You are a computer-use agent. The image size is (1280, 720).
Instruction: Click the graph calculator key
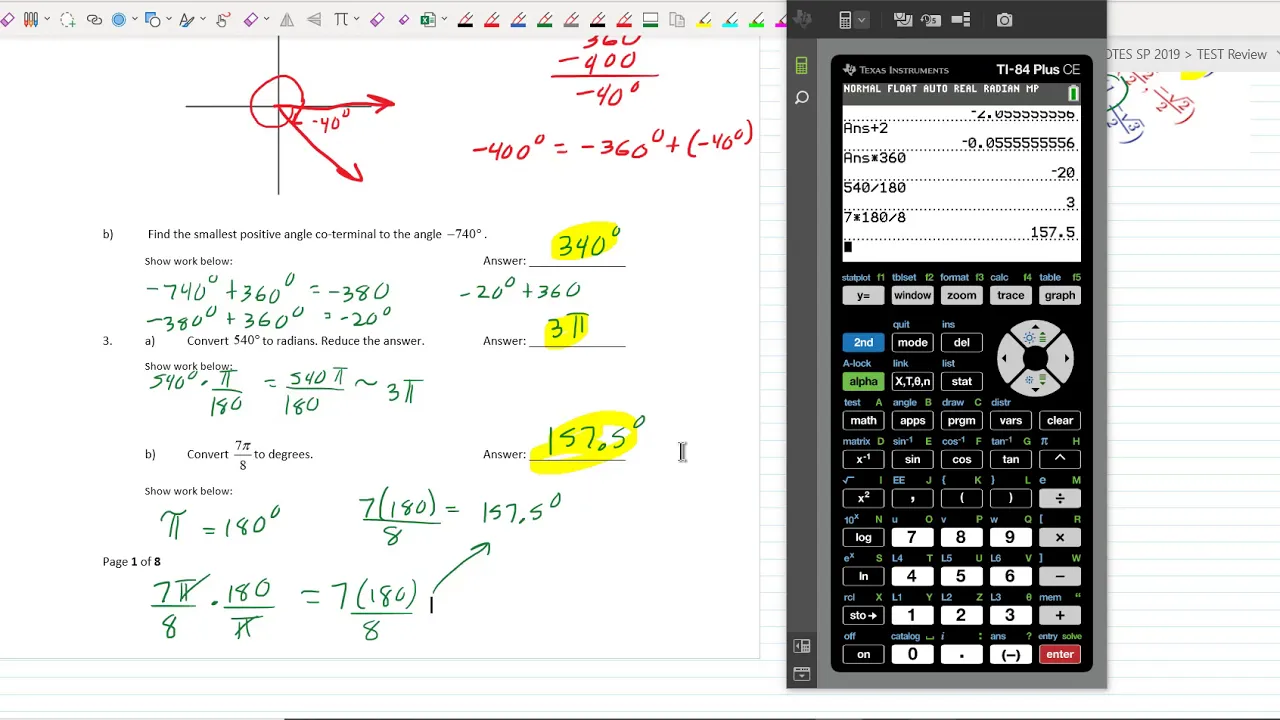1059,295
